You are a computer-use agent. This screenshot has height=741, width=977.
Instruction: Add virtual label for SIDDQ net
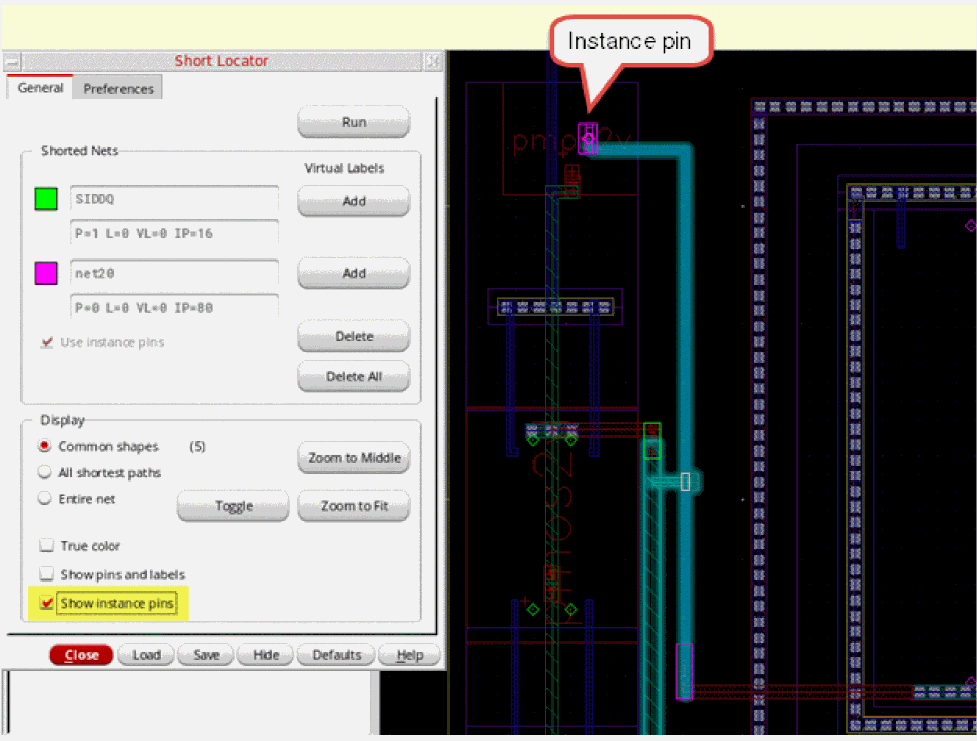click(x=354, y=201)
